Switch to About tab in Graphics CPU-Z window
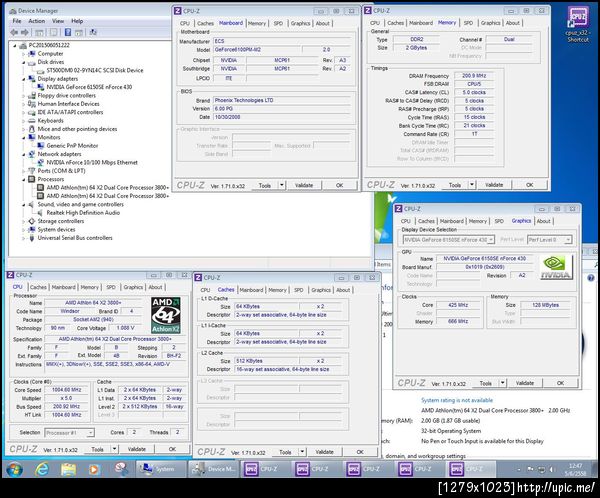The height and width of the screenshot is (498, 600). coord(543,221)
